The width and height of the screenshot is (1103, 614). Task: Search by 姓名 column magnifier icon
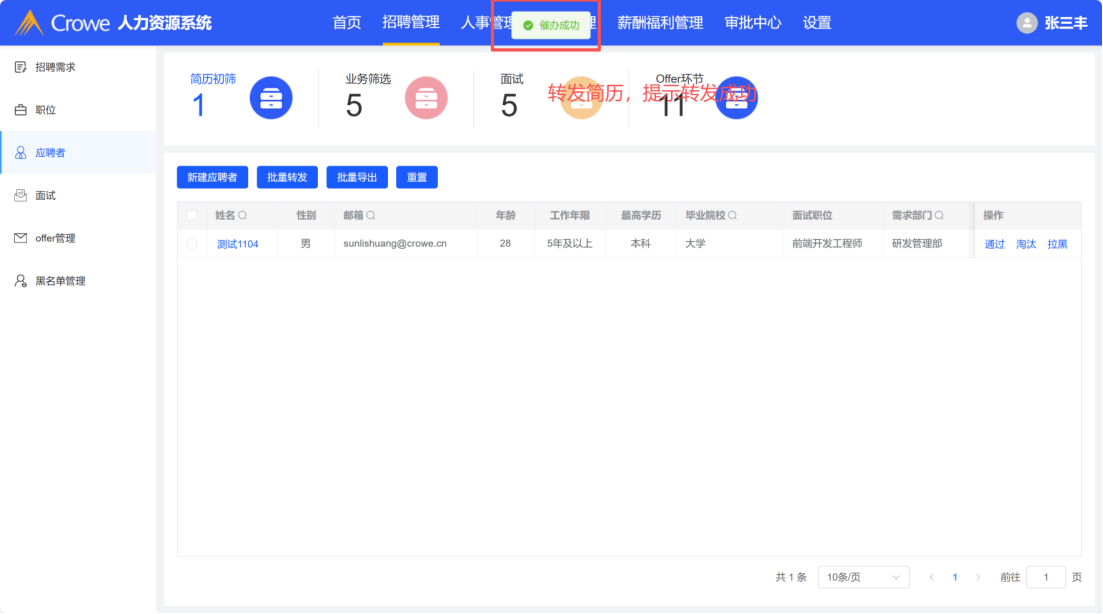tap(243, 215)
